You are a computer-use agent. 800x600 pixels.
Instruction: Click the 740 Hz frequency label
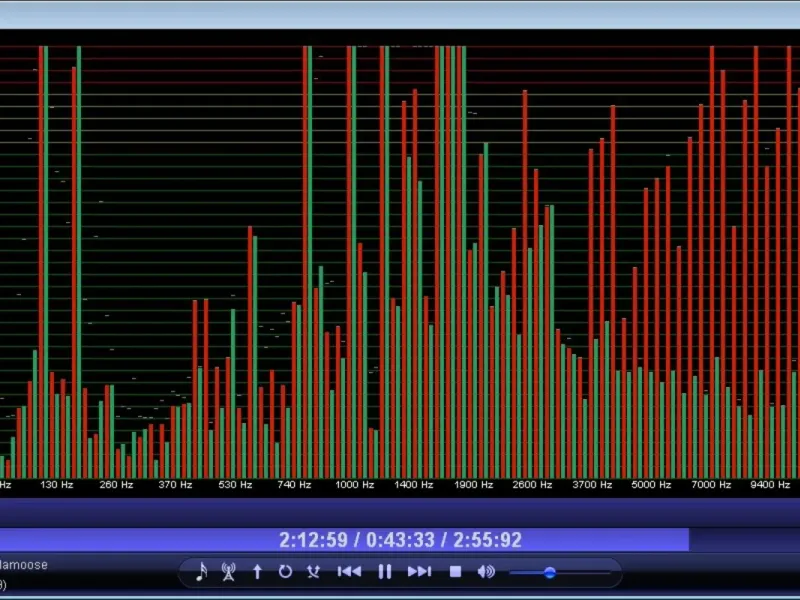294,485
